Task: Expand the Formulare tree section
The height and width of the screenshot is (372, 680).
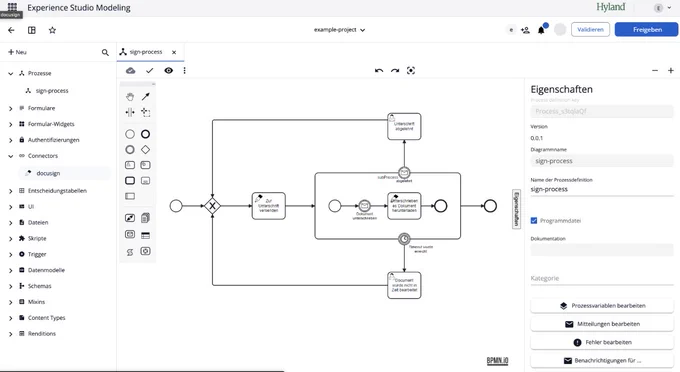Action: coord(11,108)
